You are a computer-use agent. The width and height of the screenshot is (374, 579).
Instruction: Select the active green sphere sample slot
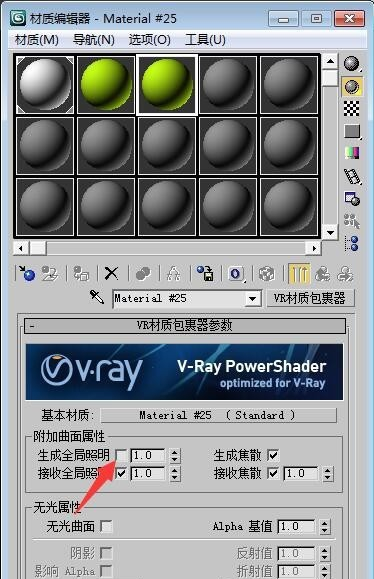(x=167, y=85)
